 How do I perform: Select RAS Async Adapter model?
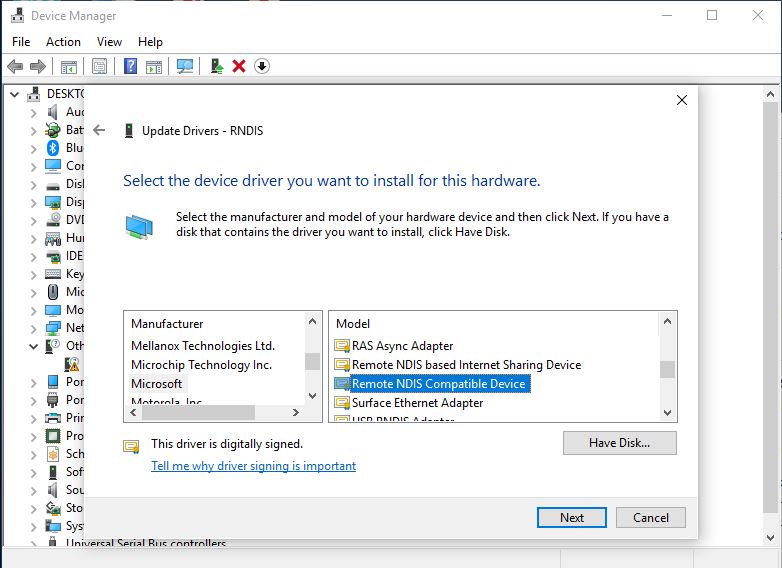[402, 346]
